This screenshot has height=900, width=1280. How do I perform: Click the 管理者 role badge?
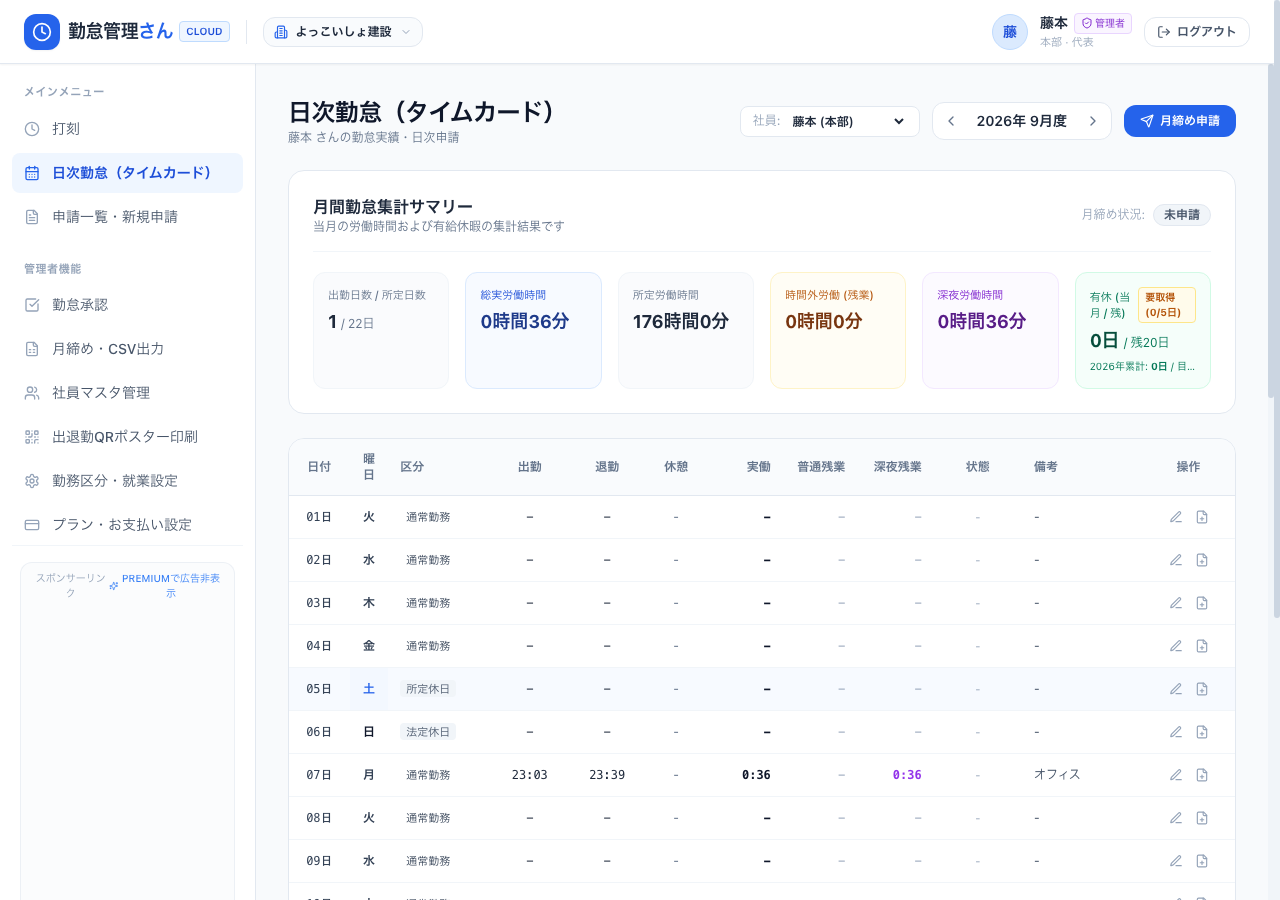click(1103, 23)
